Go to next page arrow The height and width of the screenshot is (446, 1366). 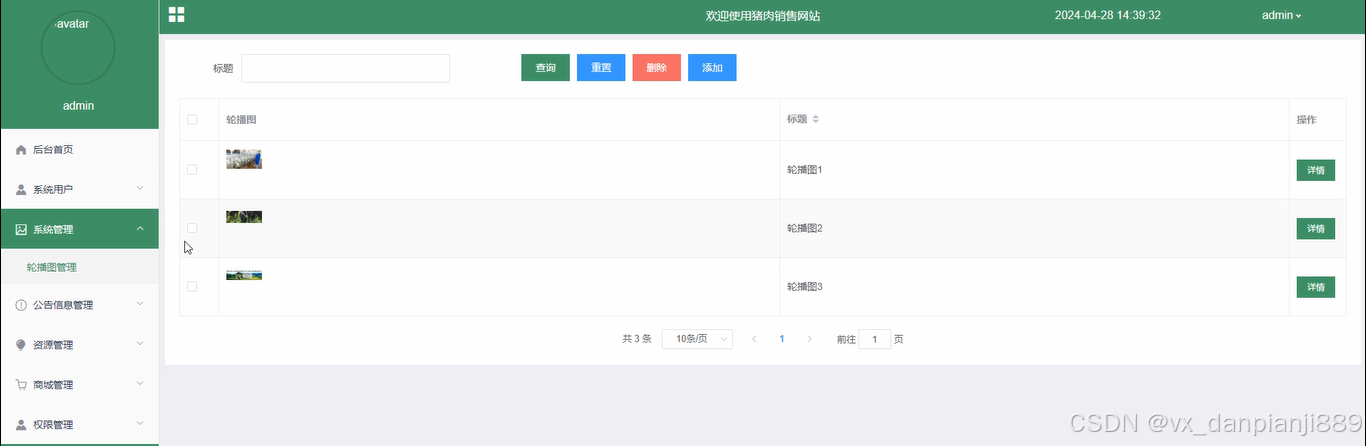pos(809,339)
